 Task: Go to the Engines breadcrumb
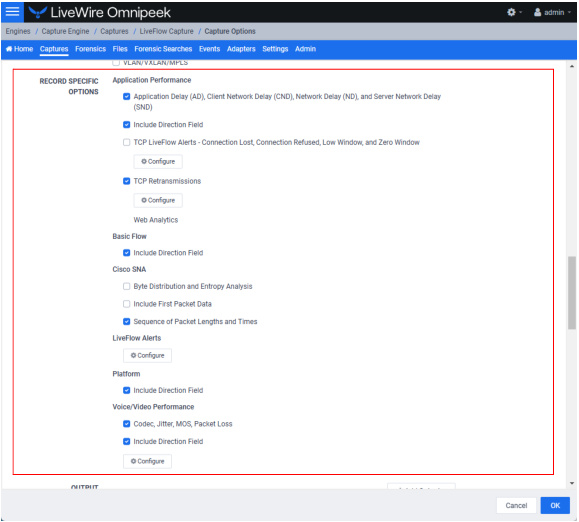click(18, 31)
